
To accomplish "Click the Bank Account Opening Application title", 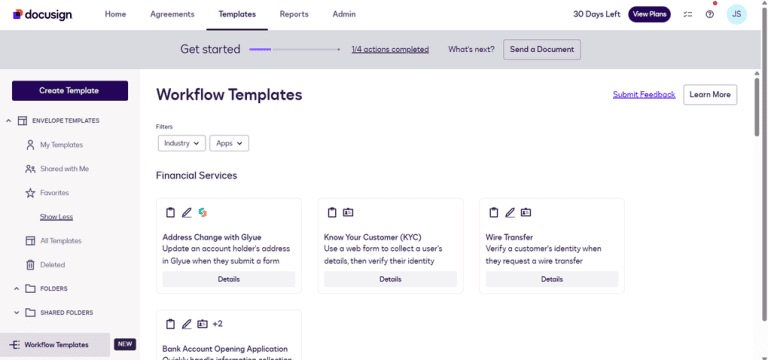I will click(x=225, y=349).
